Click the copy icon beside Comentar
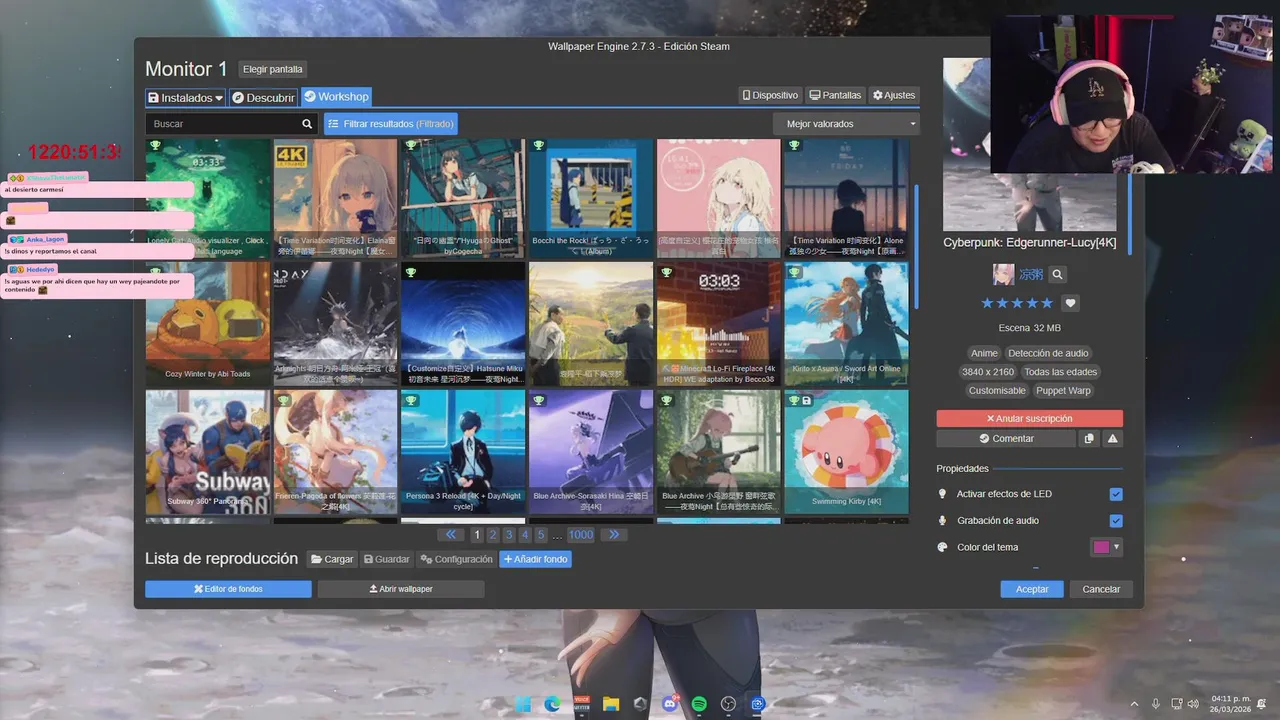This screenshot has height=720, width=1280. point(1089,438)
